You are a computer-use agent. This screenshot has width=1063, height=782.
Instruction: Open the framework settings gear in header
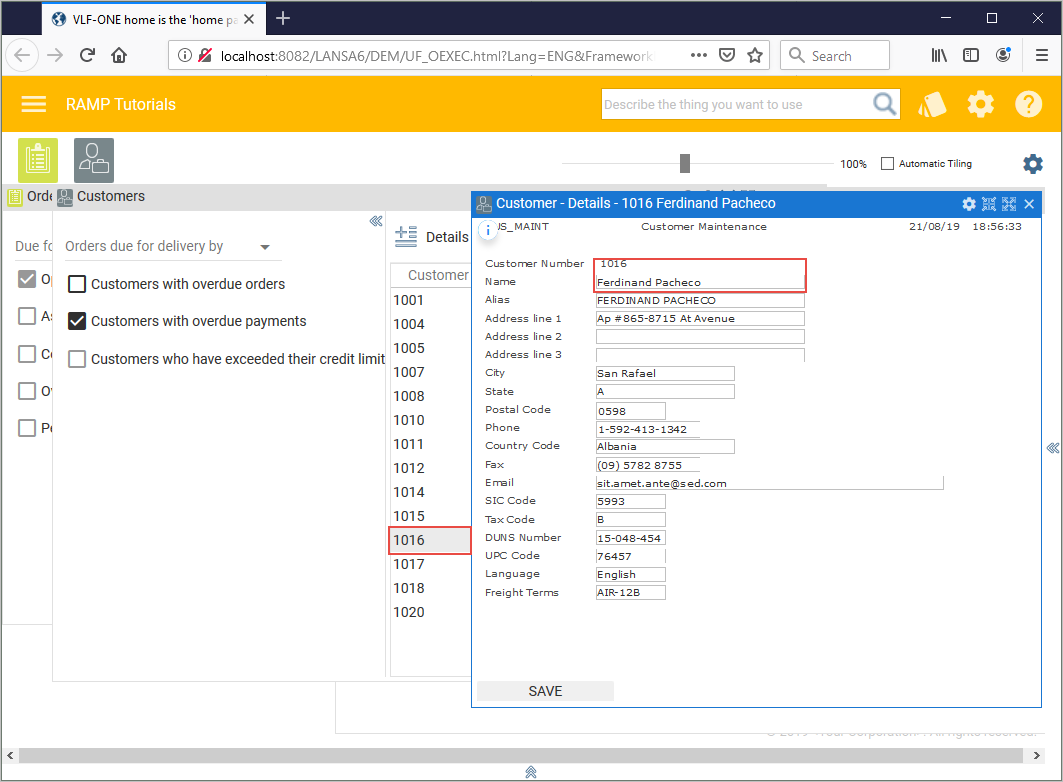[981, 104]
